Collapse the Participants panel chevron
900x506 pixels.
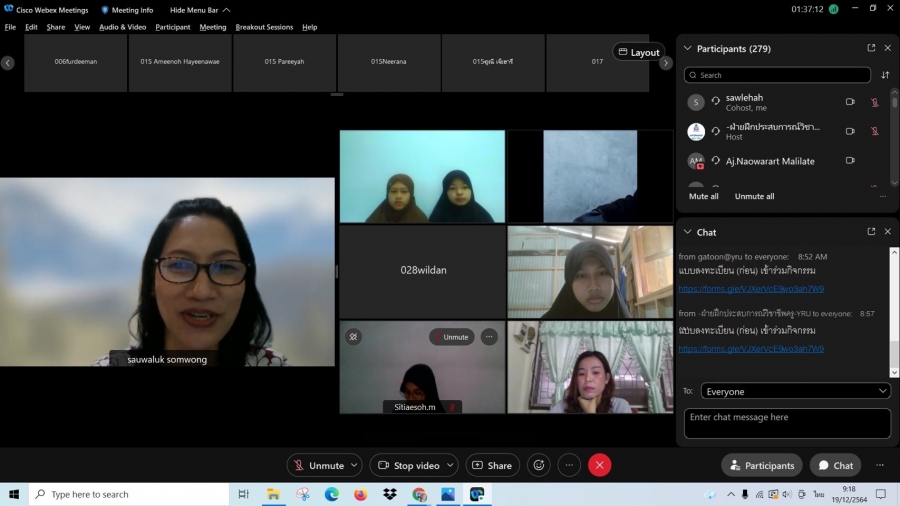coord(687,48)
